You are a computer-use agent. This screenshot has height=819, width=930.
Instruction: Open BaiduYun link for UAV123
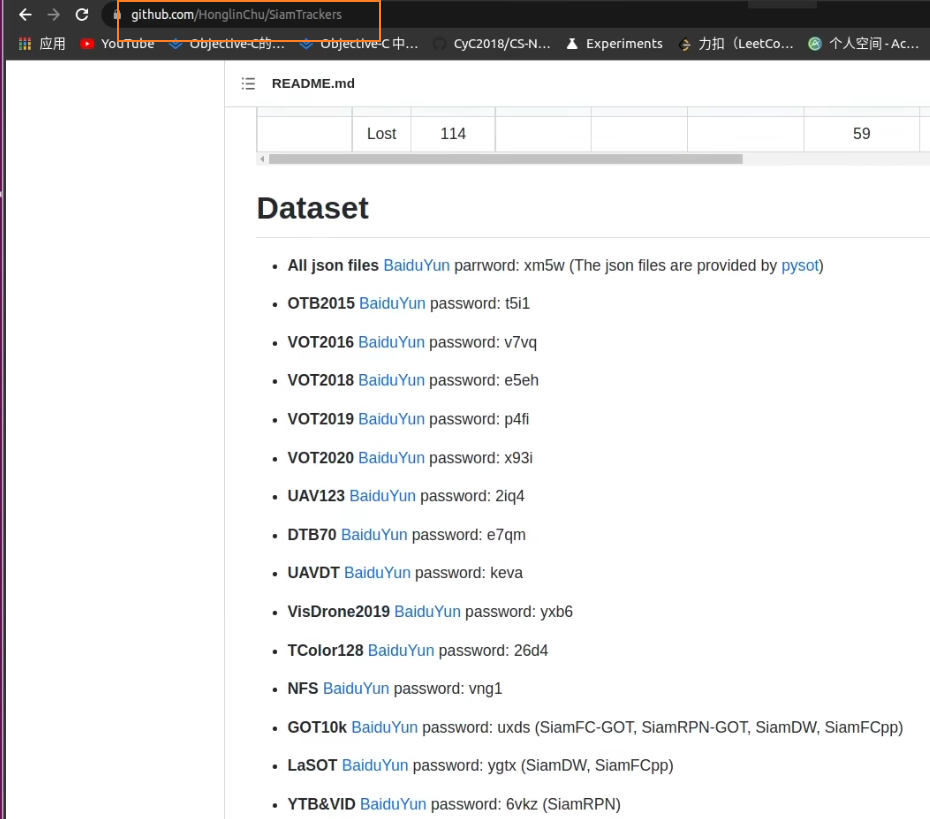(x=383, y=496)
